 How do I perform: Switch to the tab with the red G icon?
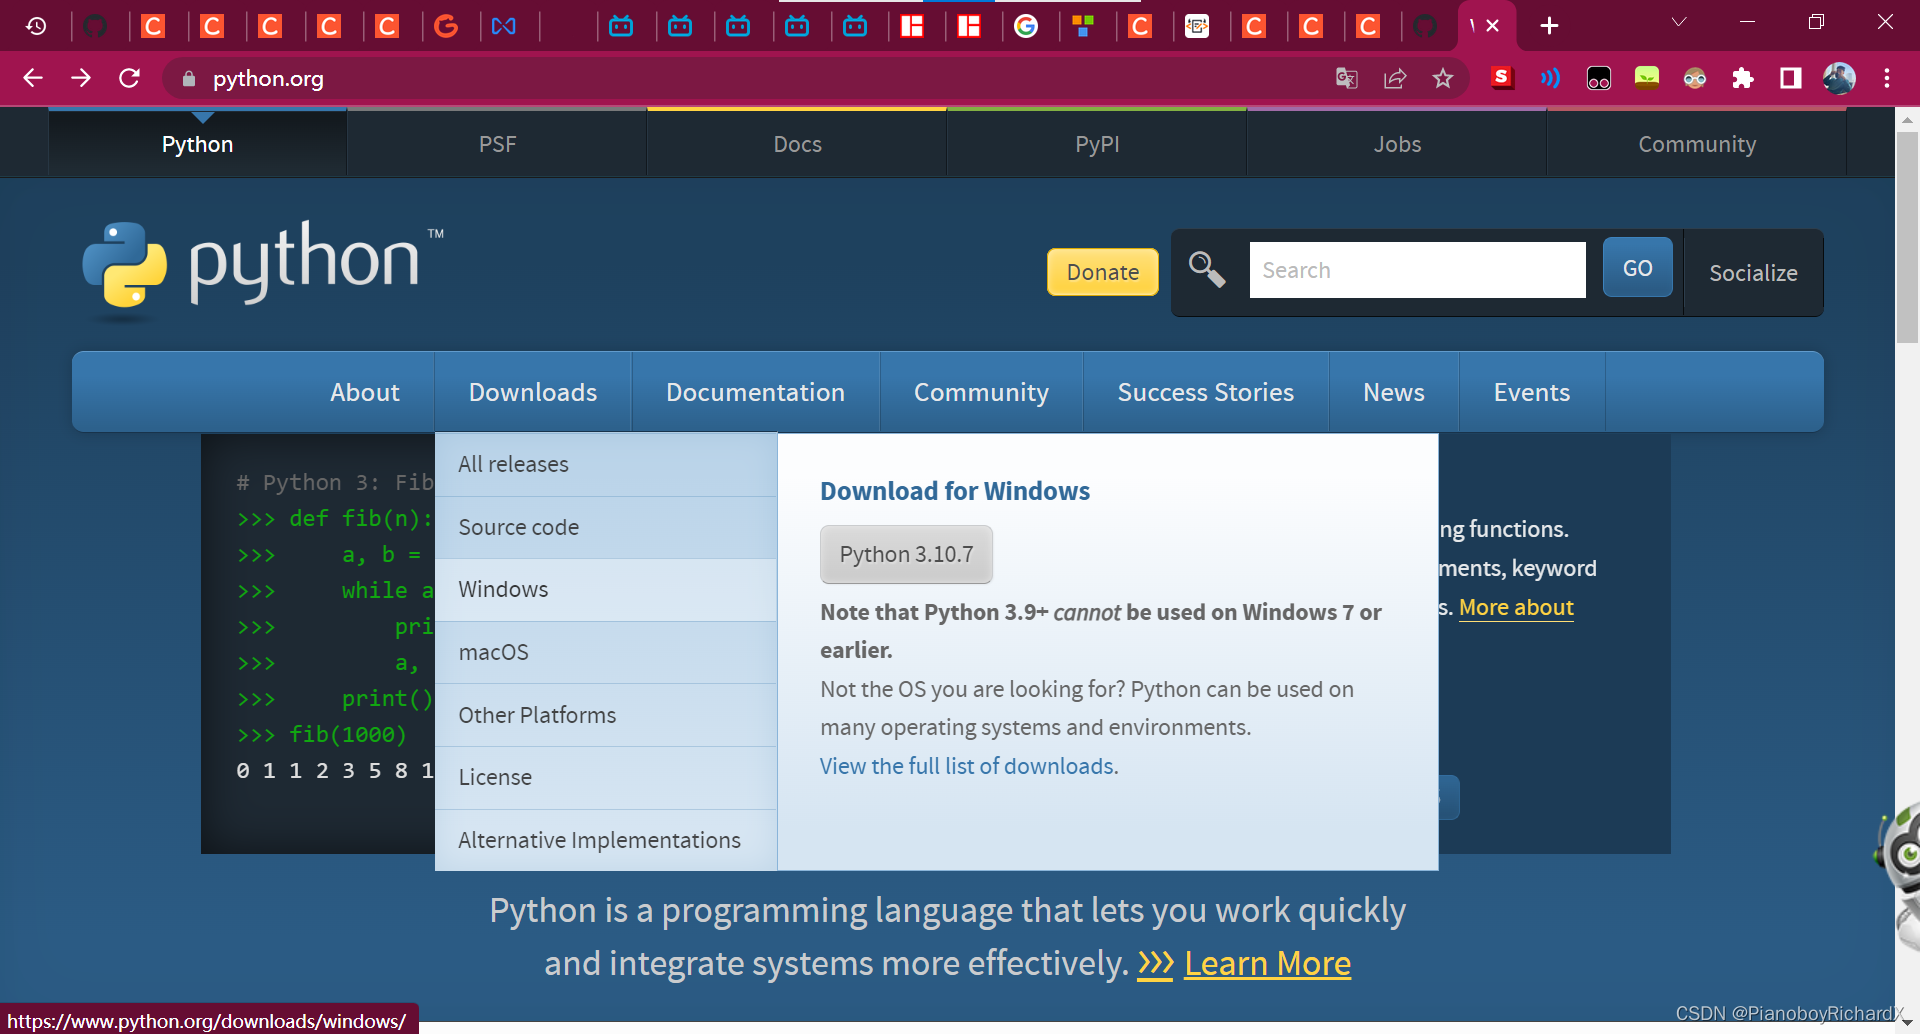click(446, 26)
